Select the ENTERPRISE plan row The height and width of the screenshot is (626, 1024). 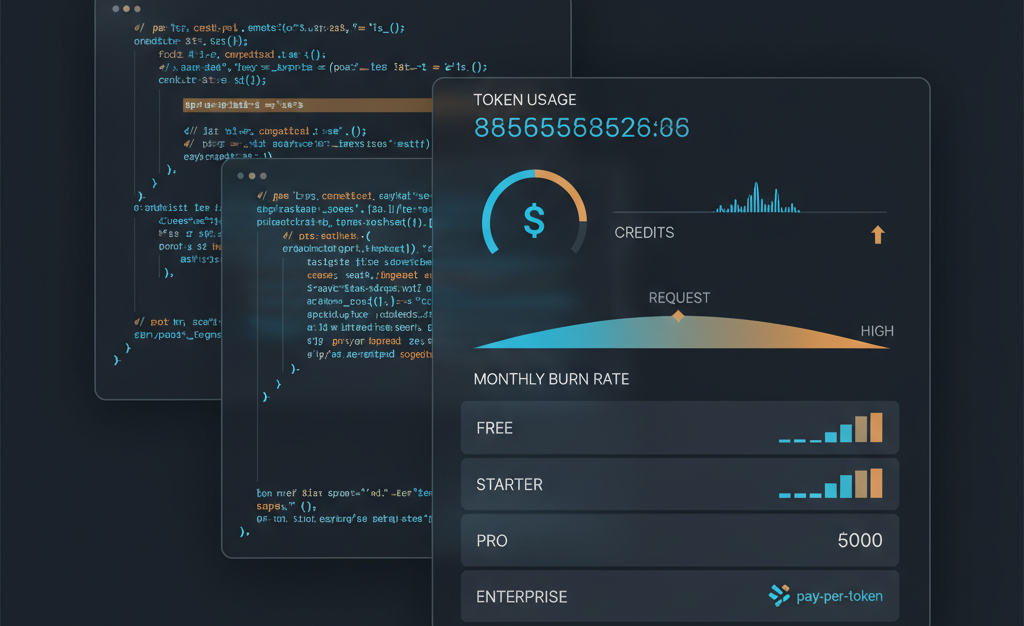pos(680,596)
